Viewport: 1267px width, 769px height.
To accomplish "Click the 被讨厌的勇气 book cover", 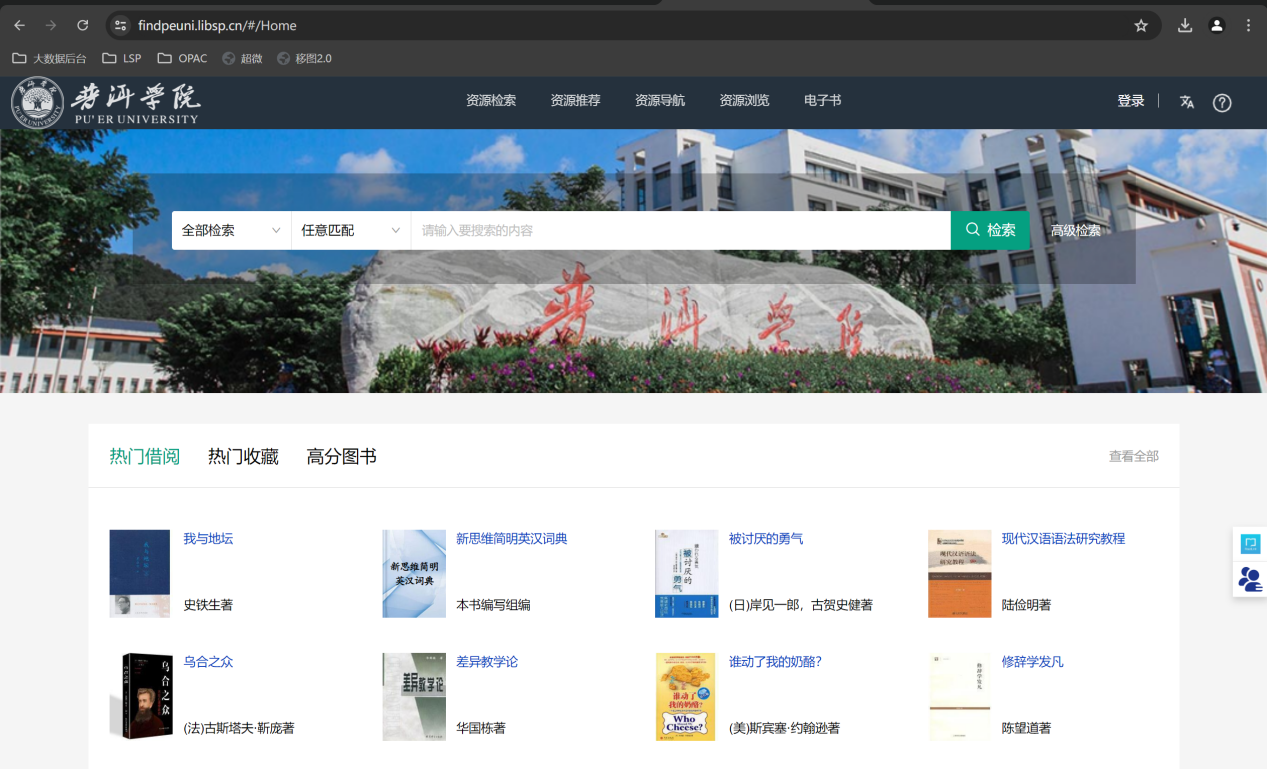I will [686, 574].
